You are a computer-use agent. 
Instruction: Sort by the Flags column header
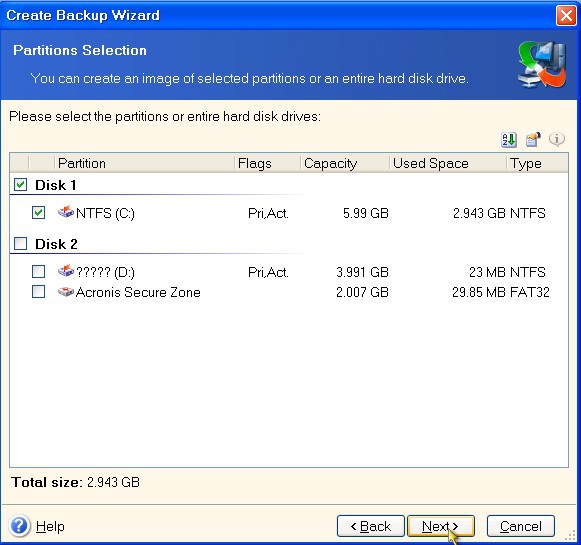click(268, 163)
